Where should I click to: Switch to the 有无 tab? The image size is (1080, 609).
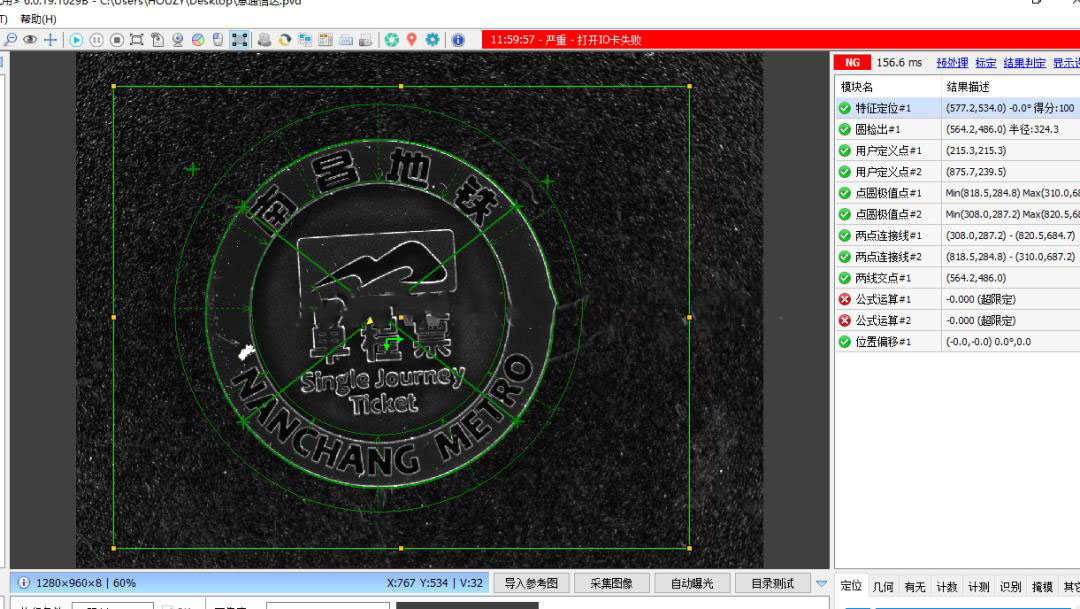[x=915, y=586]
